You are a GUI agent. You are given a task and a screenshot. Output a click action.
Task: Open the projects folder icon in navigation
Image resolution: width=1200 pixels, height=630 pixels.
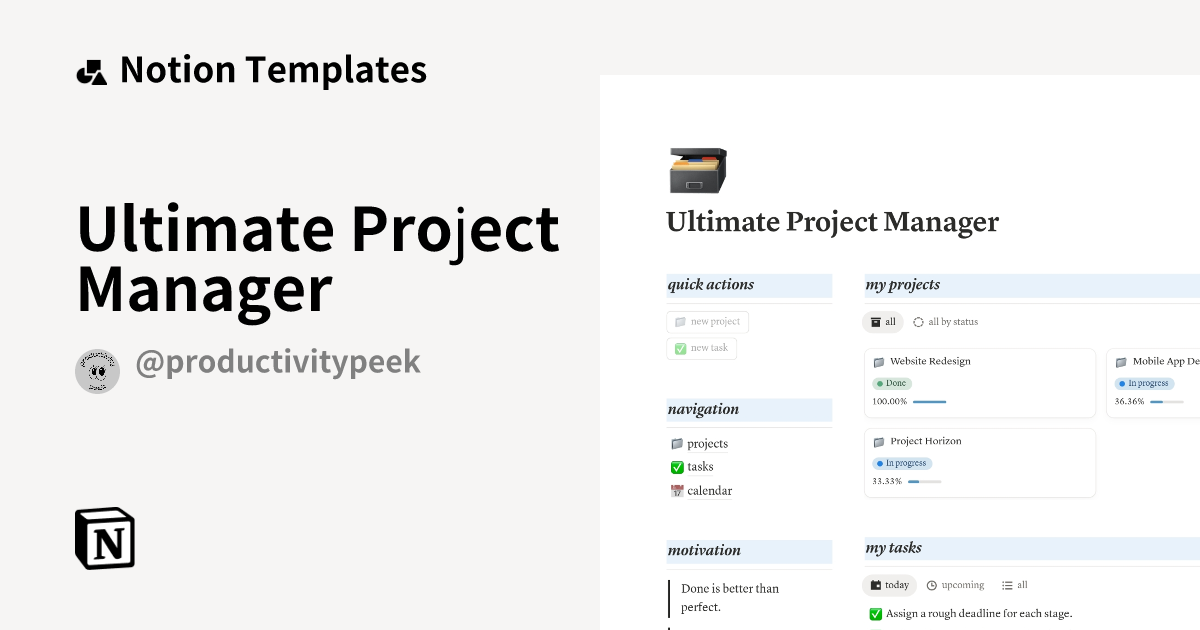click(x=677, y=443)
